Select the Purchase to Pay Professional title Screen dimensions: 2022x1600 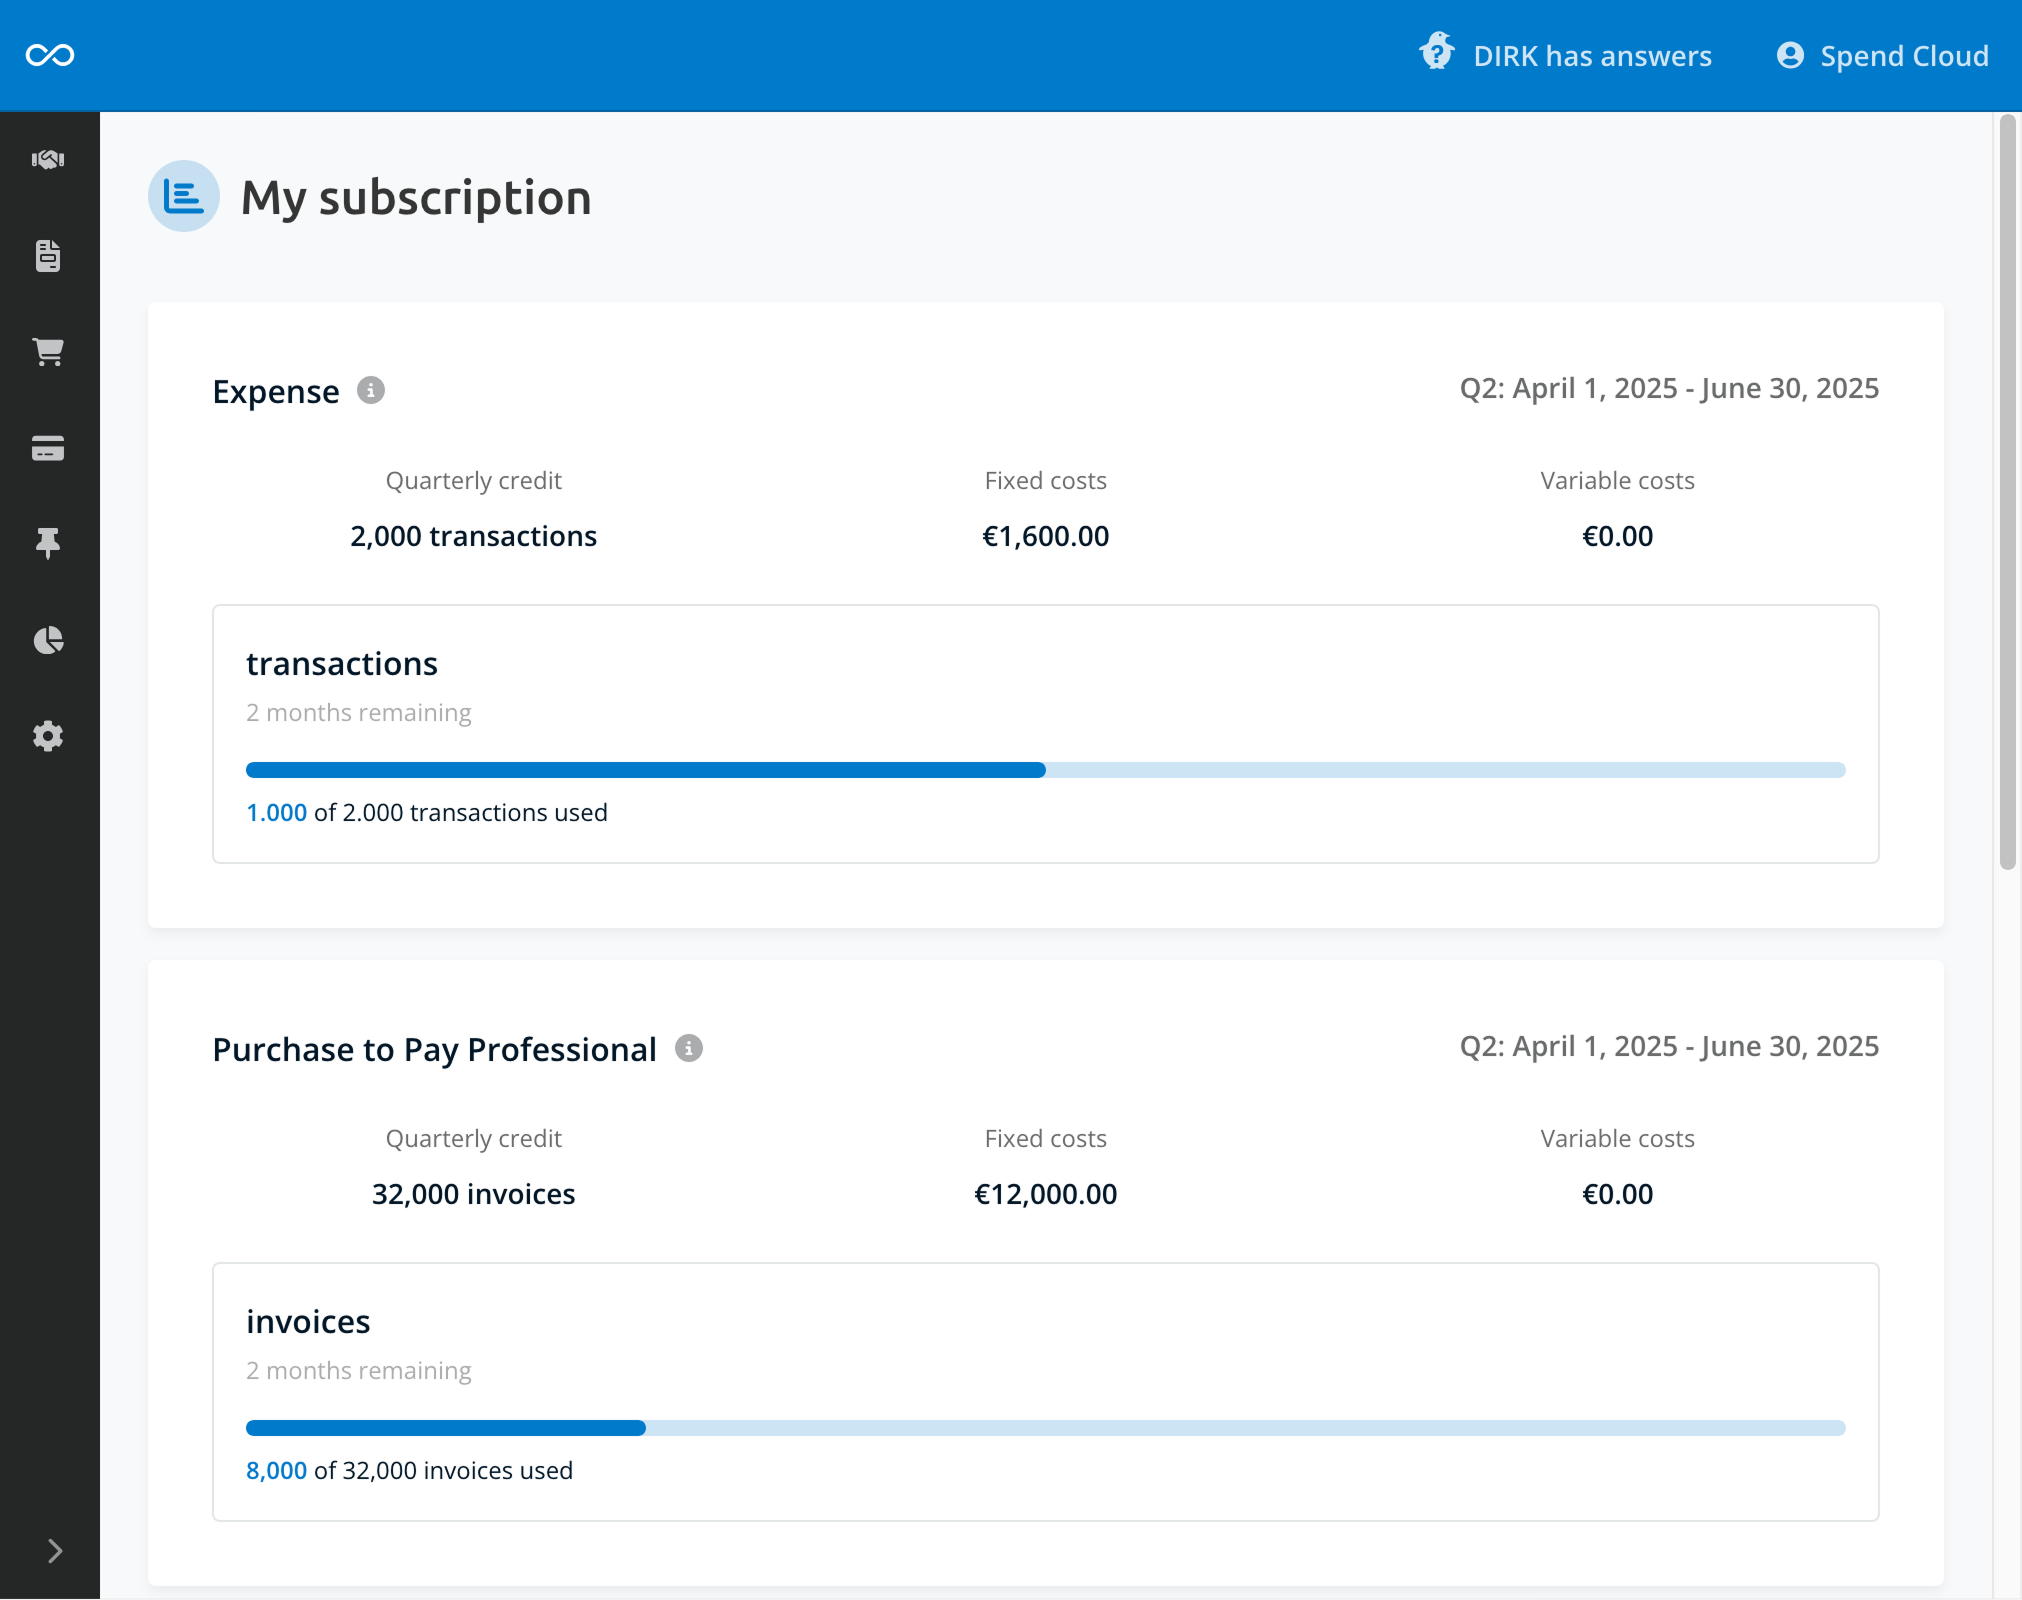[434, 1049]
